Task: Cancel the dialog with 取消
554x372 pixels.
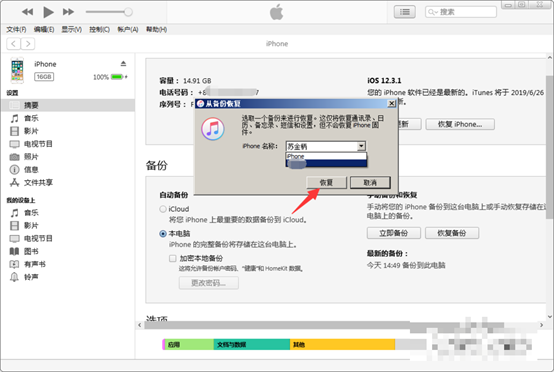Action: [x=370, y=183]
